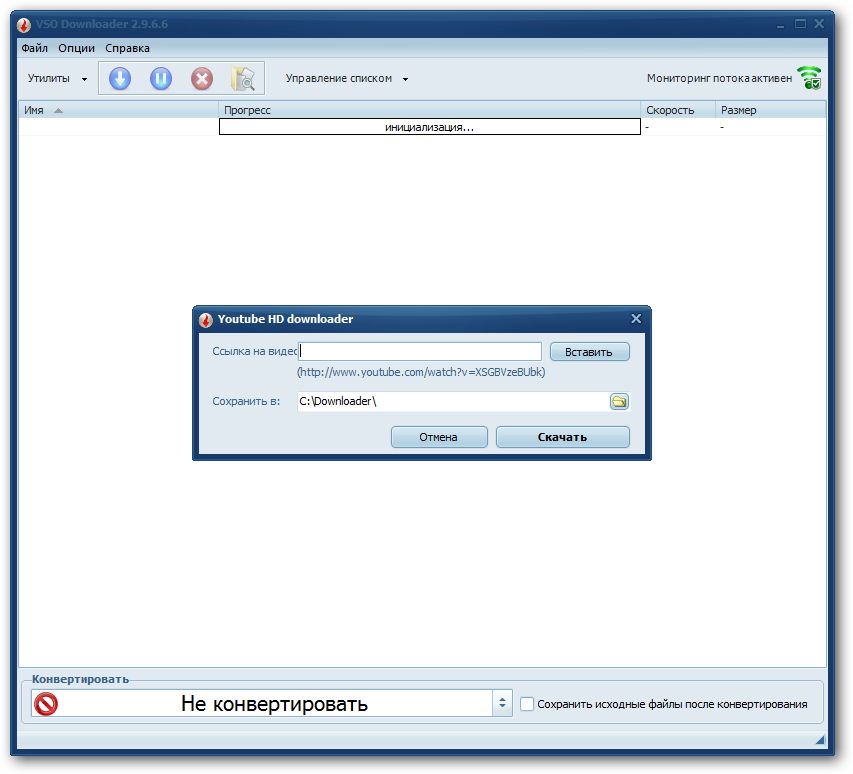The image size is (853, 774).
Task: Click the save path field C:\Downloader\
Action: (x=453, y=401)
